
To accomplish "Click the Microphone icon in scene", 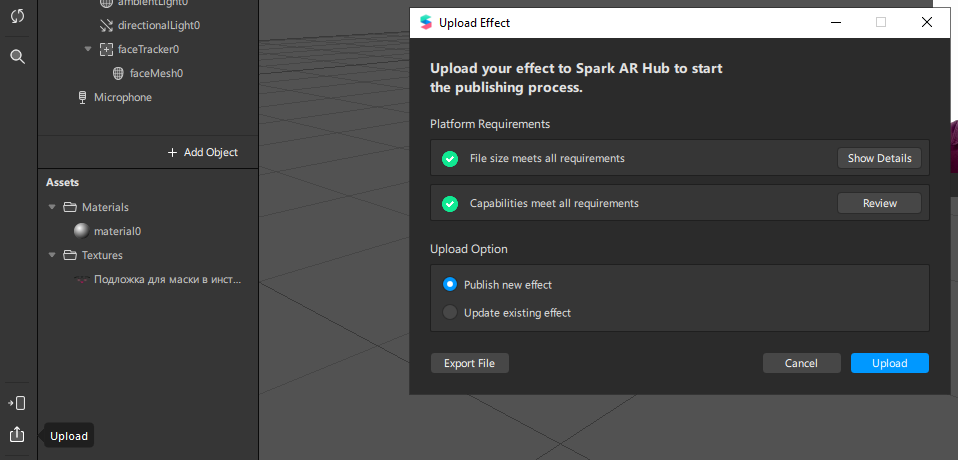I will point(82,98).
